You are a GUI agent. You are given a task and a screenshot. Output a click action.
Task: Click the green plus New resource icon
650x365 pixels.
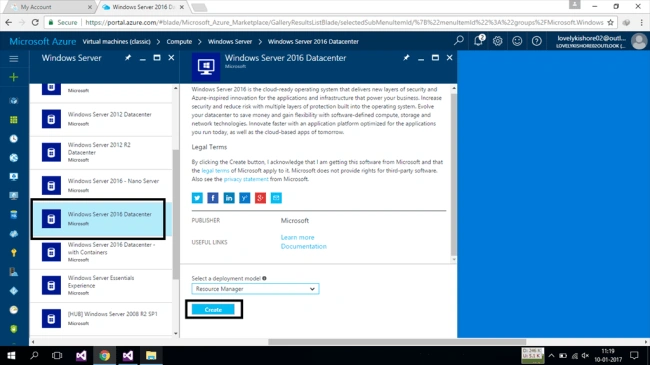pos(14,77)
